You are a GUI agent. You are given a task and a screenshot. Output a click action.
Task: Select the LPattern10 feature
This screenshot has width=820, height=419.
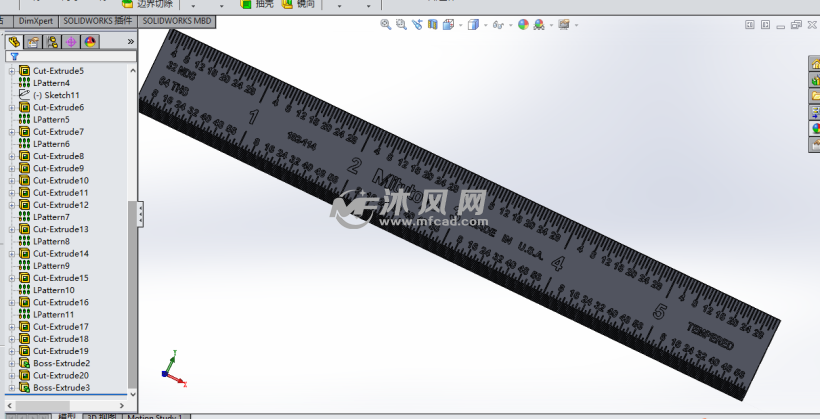(x=53, y=290)
